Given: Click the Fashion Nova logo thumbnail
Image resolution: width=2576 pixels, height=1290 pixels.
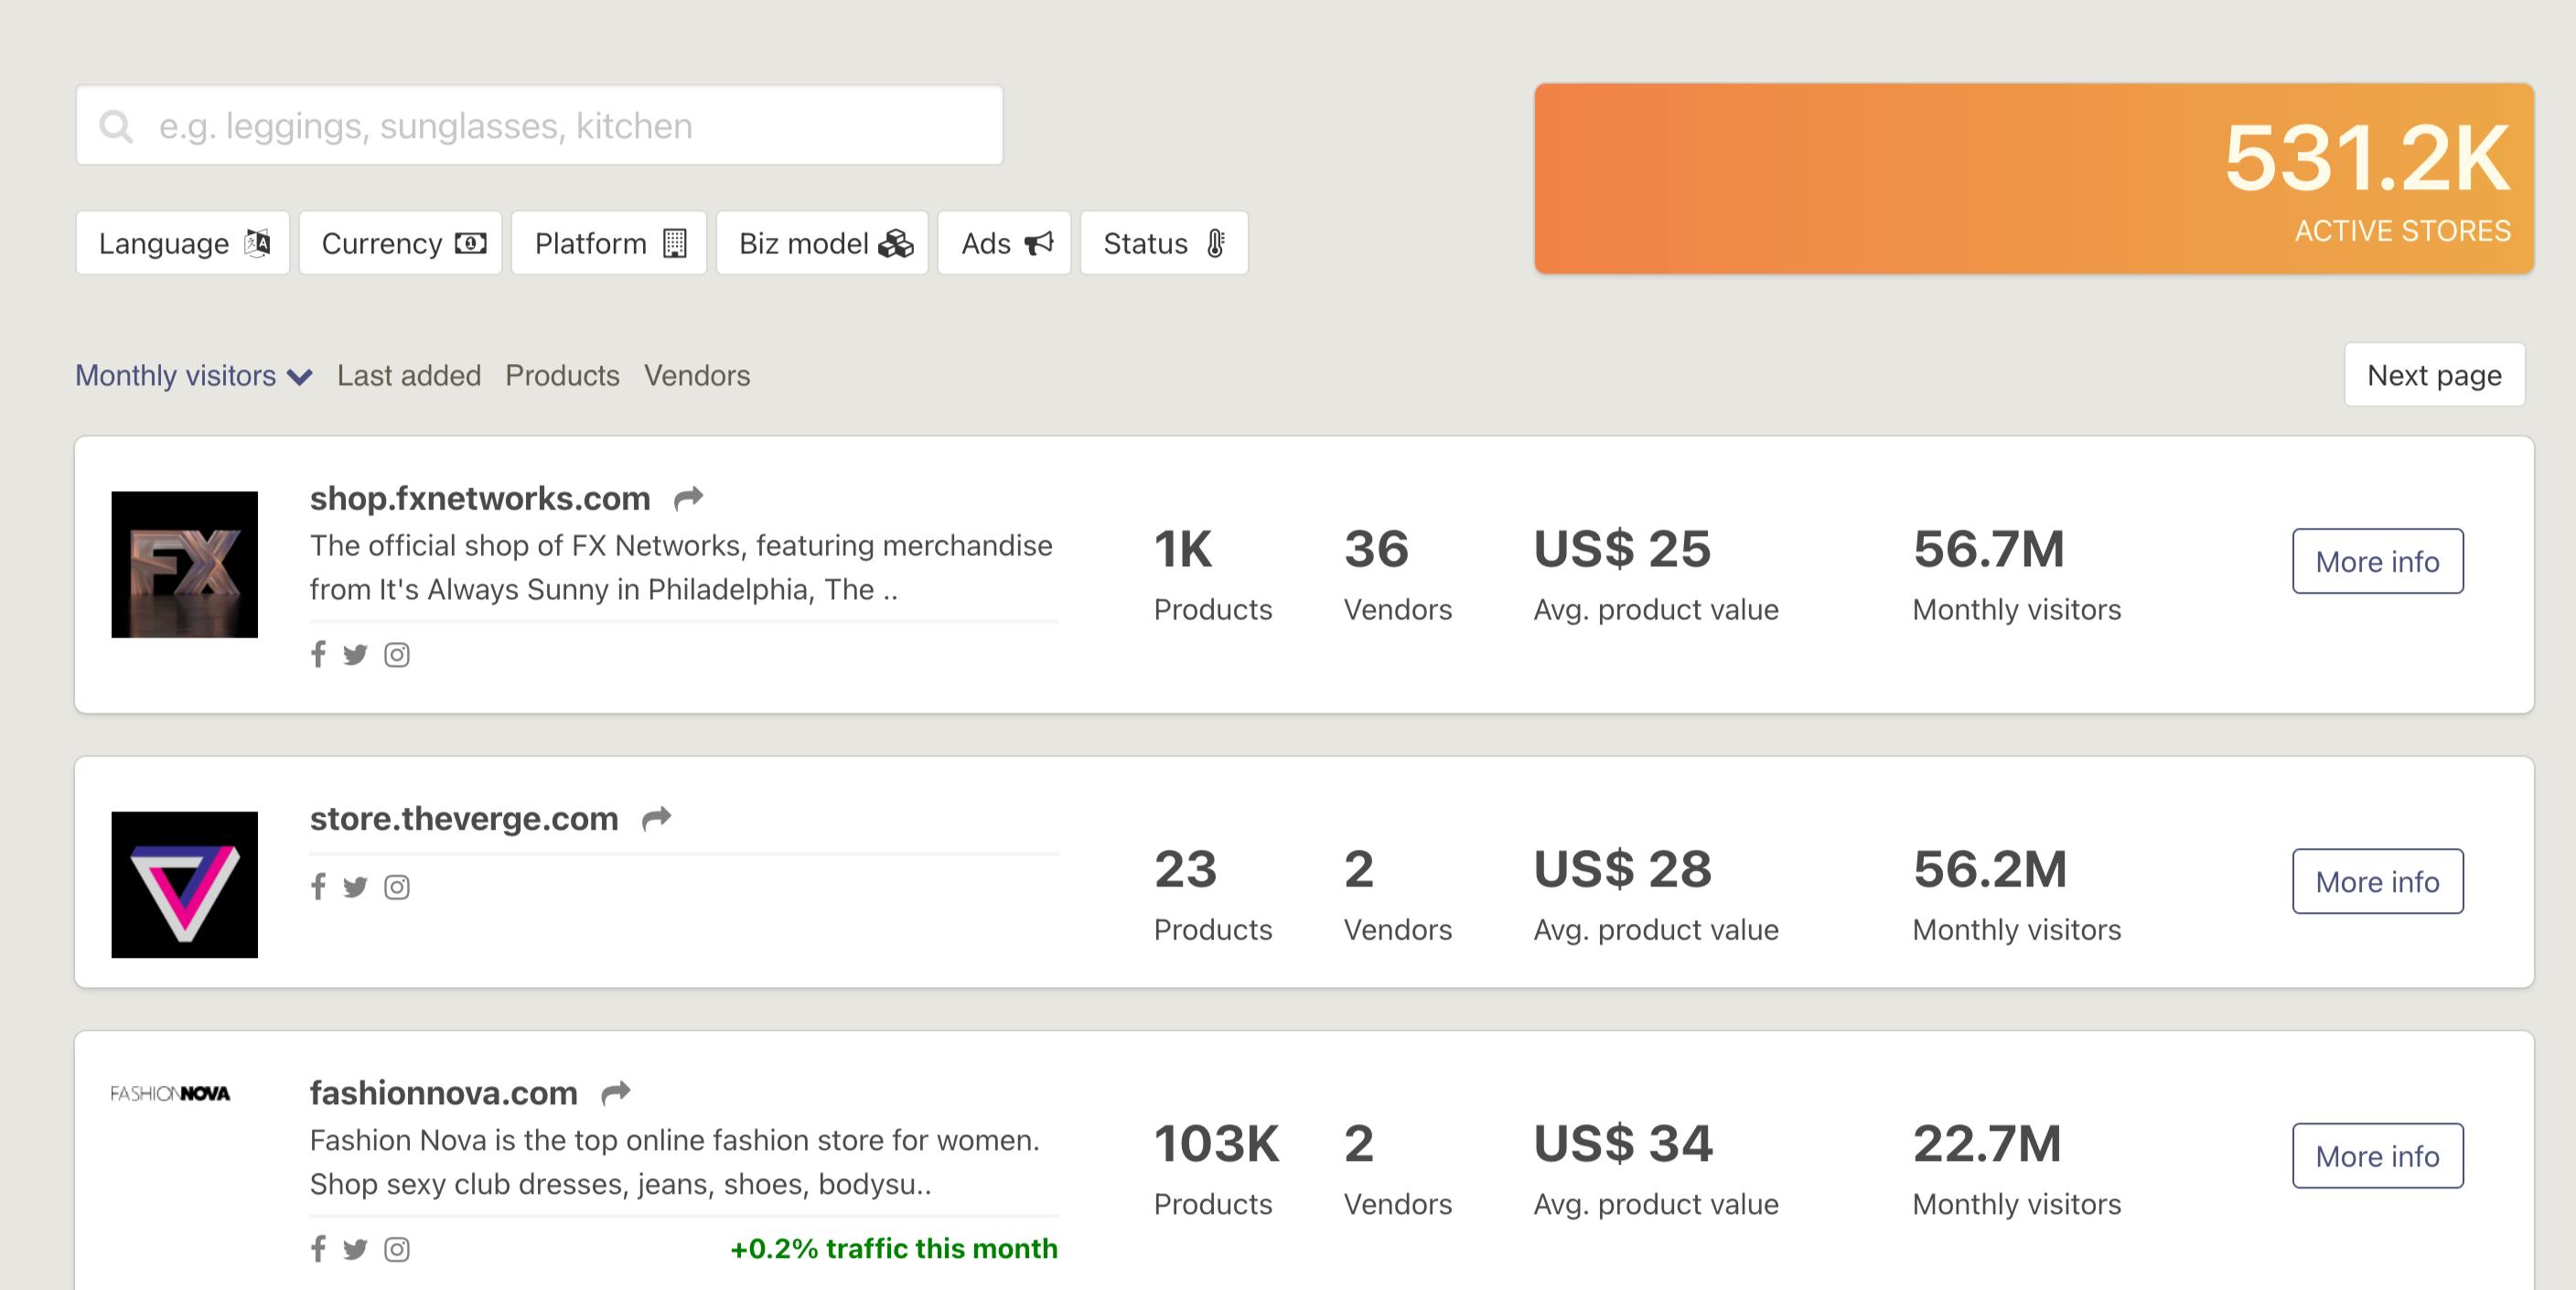Looking at the screenshot, I should click(170, 1094).
